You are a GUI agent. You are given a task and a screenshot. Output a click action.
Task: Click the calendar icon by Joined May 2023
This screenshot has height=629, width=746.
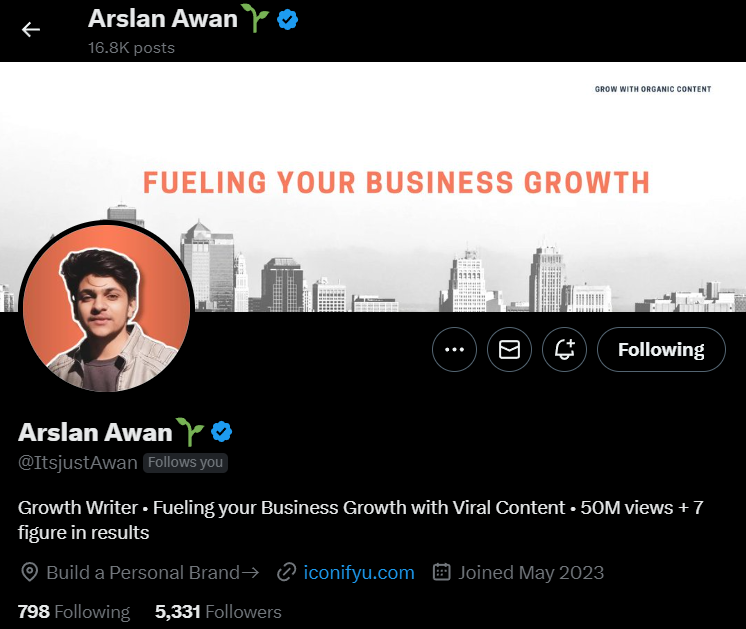tap(442, 572)
